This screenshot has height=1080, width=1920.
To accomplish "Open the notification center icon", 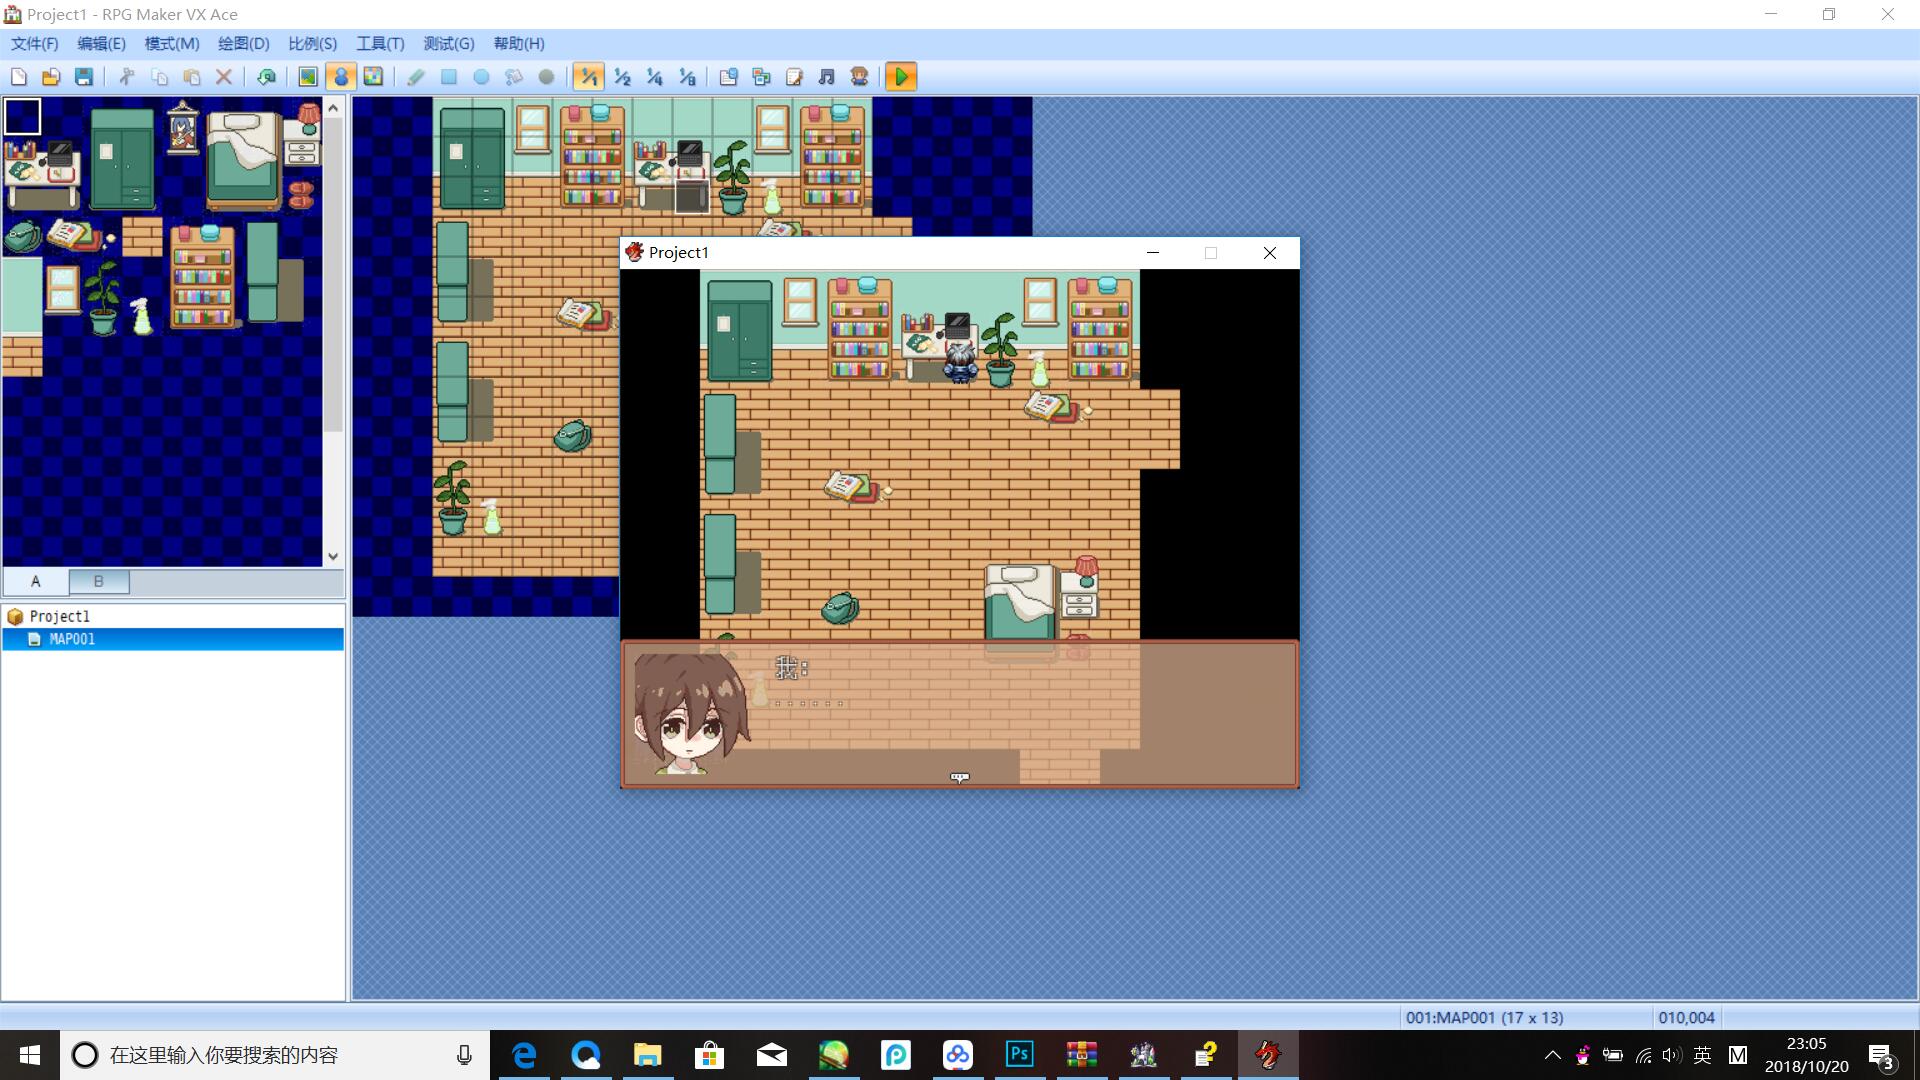I will [1881, 1056].
